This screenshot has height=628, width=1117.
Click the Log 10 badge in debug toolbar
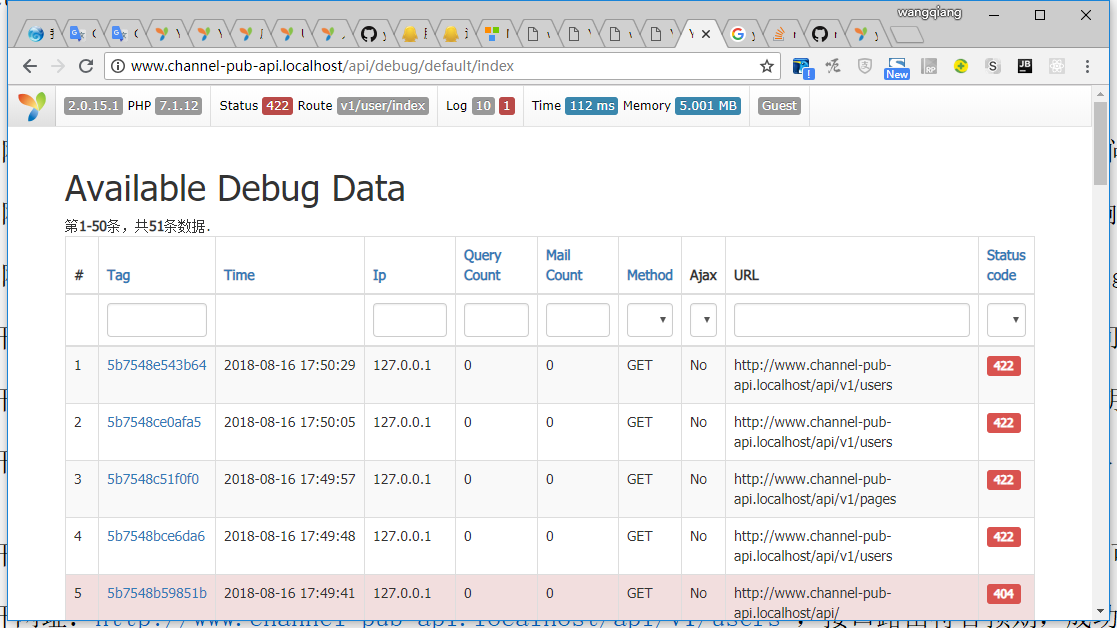483,106
